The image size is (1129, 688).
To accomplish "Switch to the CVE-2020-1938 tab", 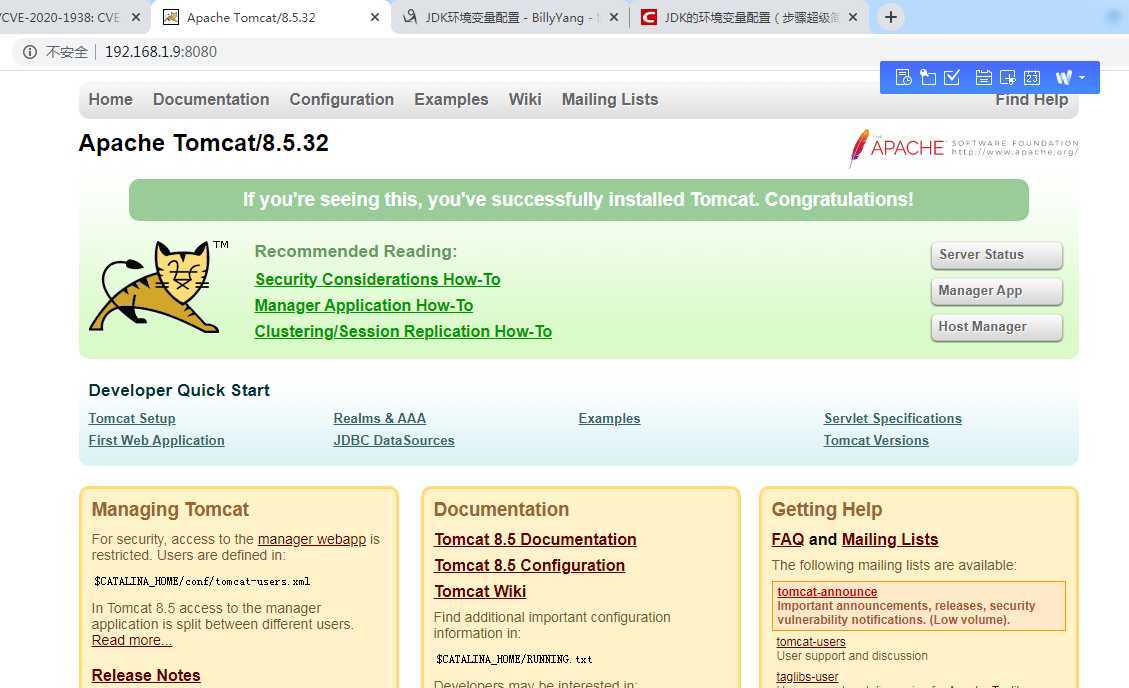I will [61, 17].
